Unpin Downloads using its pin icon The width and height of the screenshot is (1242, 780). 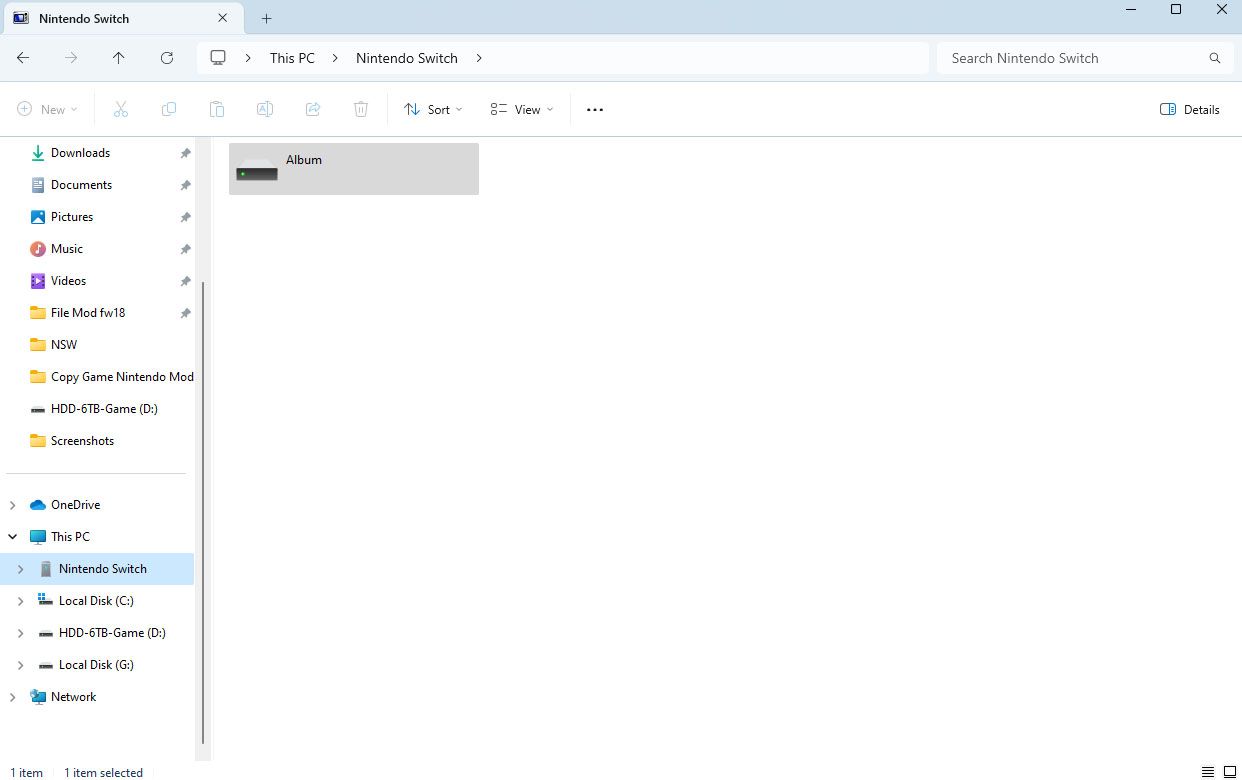point(185,153)
